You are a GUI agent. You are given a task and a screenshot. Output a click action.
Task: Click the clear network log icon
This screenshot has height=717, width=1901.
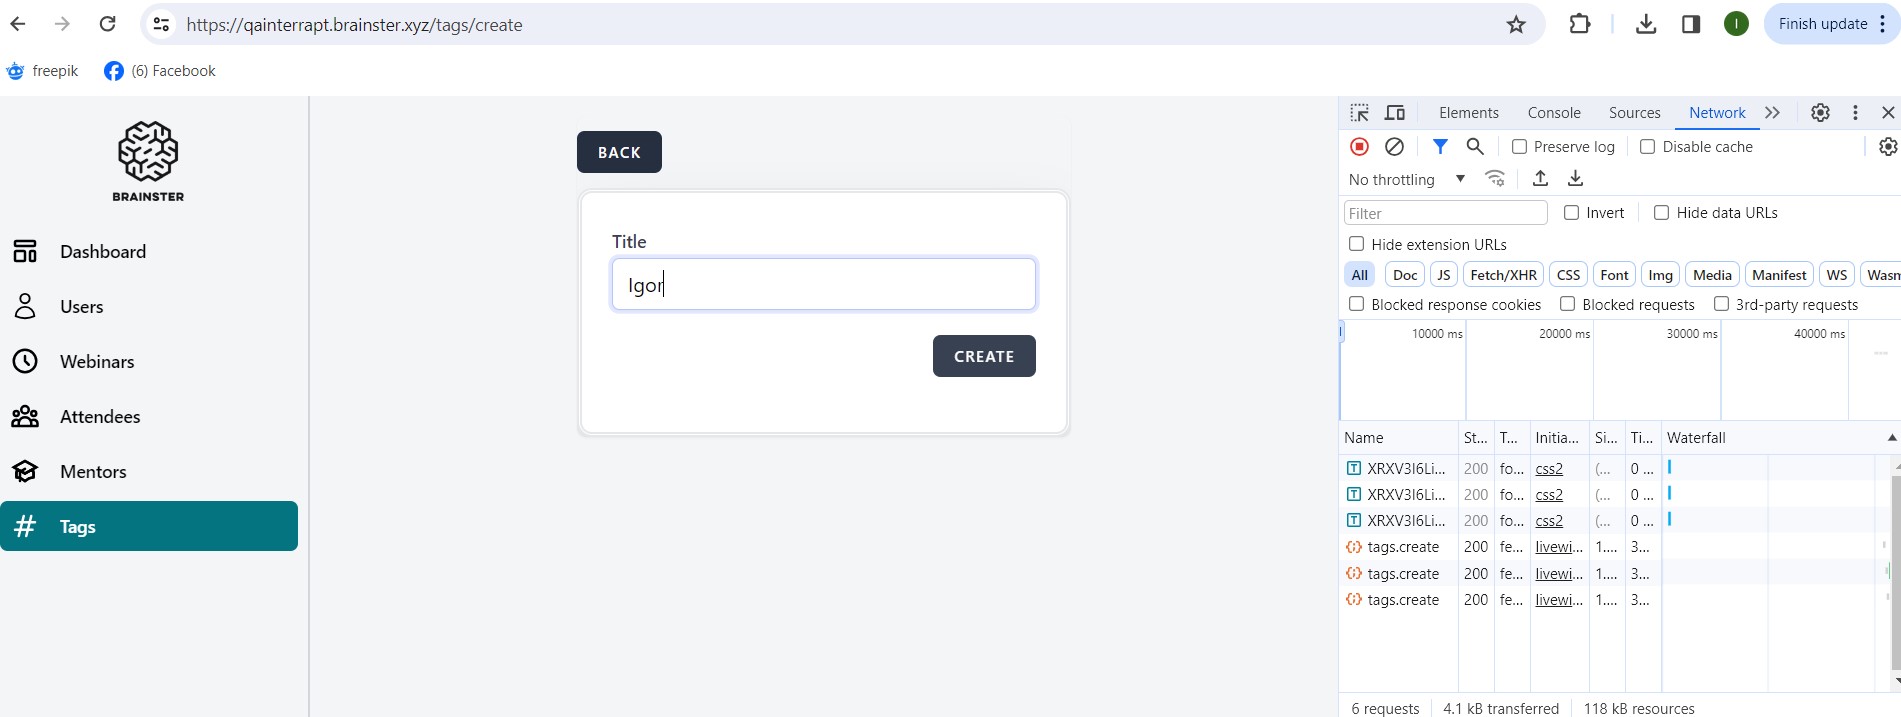[1394, 147]
